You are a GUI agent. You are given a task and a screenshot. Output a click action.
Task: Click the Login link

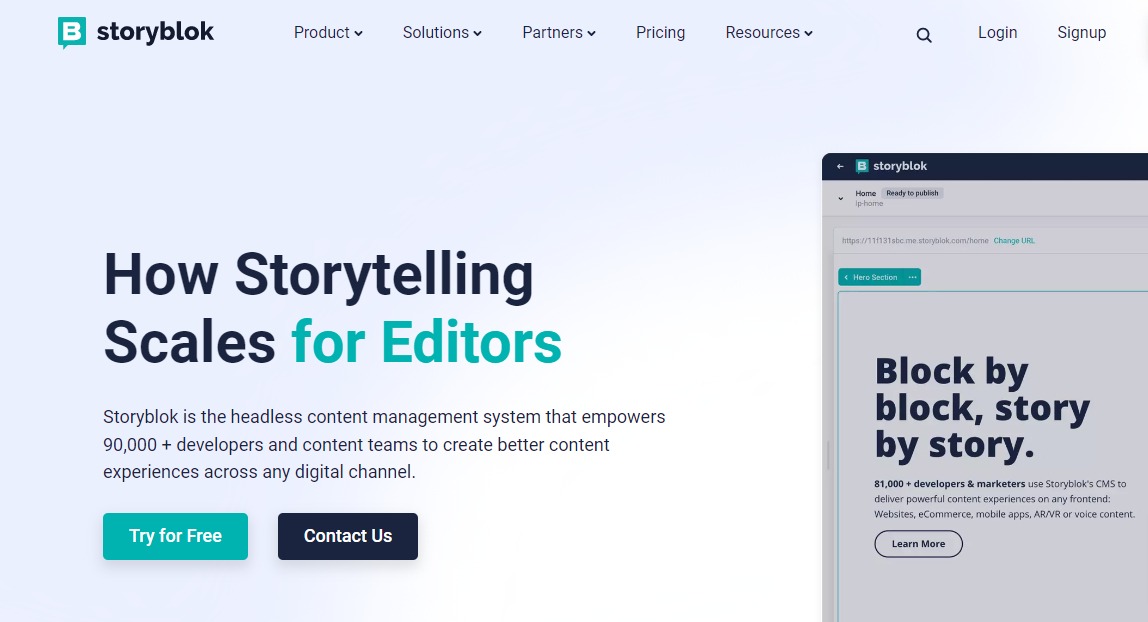997,33
